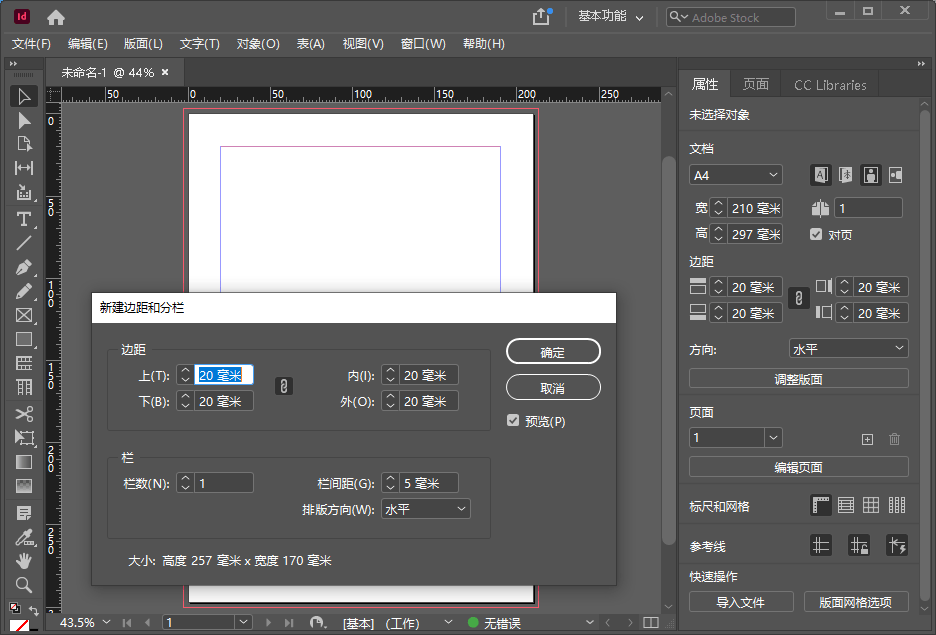The width and height of the screenshot is (936, 635).
Task: Toggle the 对页 facing pages checkbox
Action: pos(816,234)
